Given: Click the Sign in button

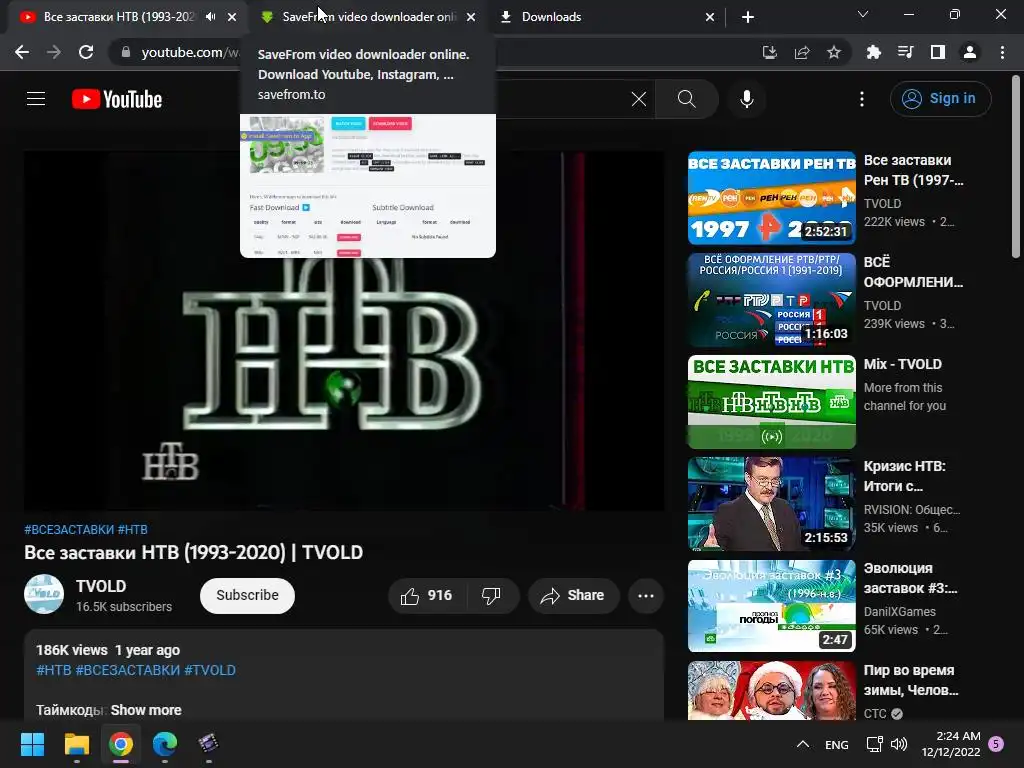Looking at the screenshot, I should (940, 99).
